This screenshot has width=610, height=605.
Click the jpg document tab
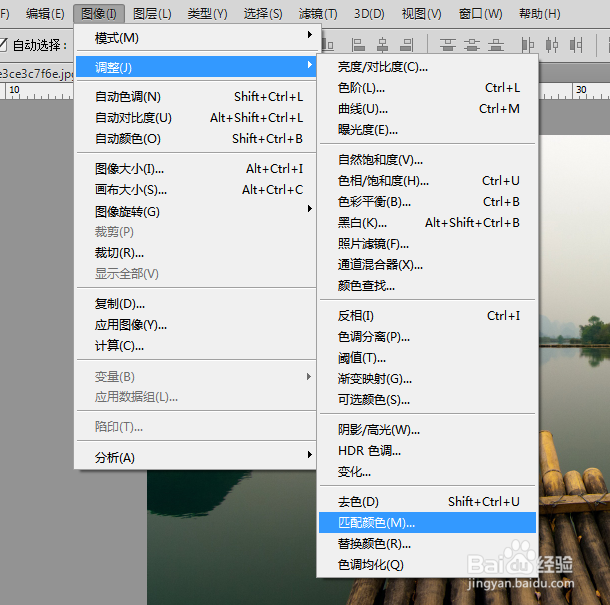(x=37, y=73)
